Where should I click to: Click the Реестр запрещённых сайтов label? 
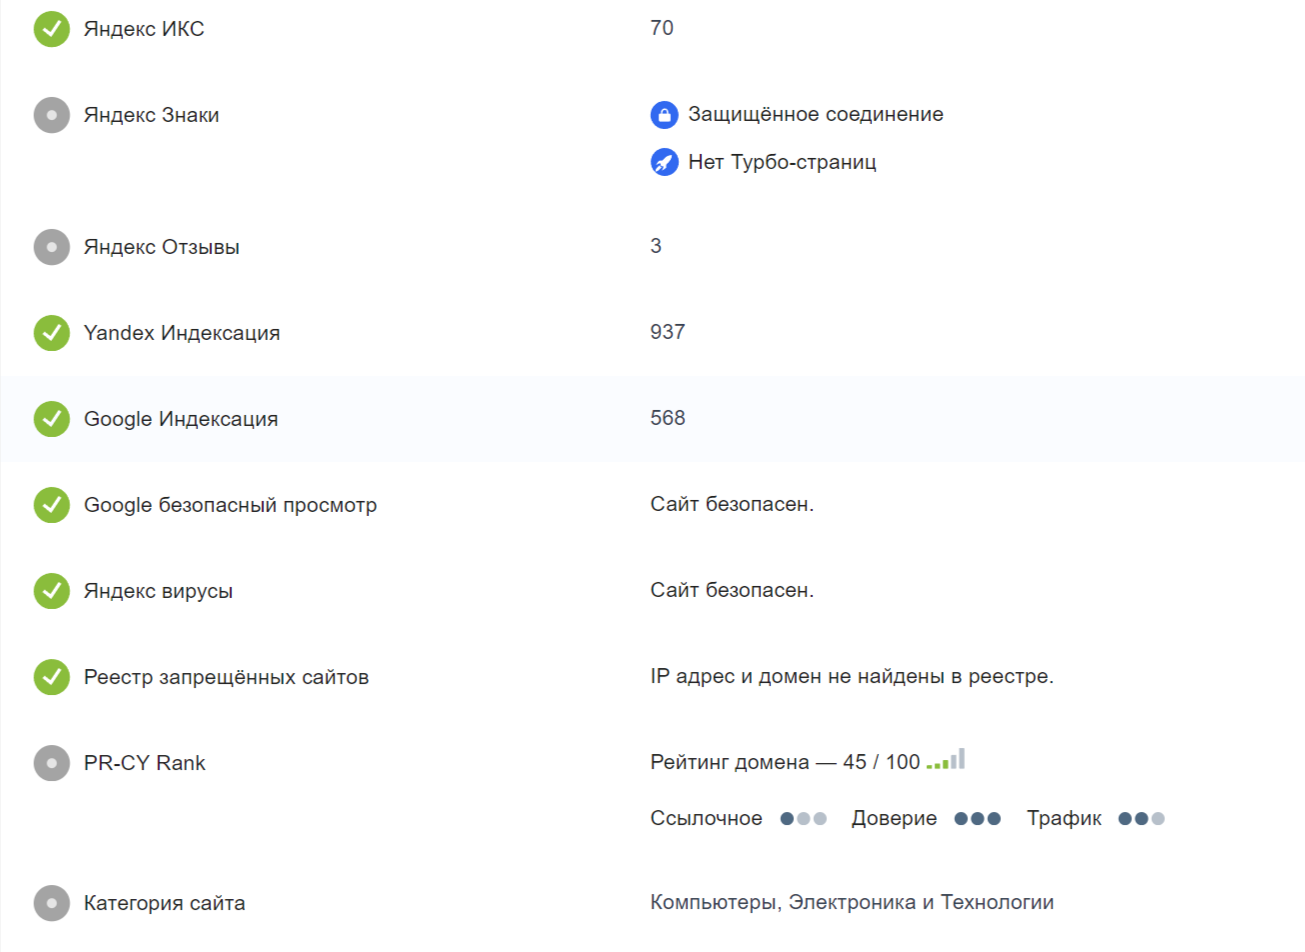point(226,677)
